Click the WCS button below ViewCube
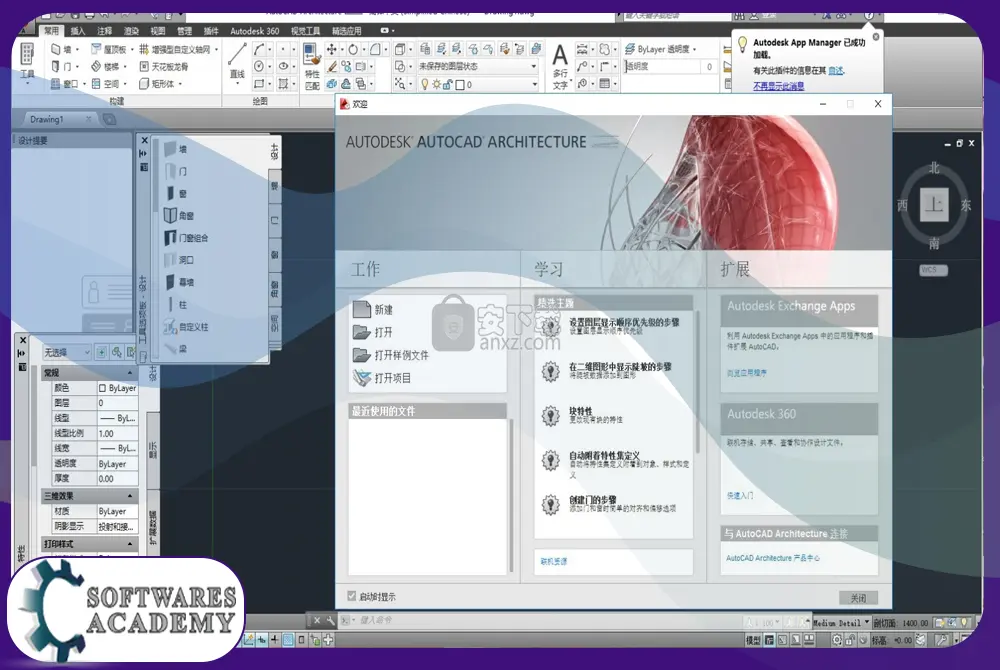Image resolution: width=1000 pixels, height=670 pixels. pyautogui.click(x=933, y=270)
